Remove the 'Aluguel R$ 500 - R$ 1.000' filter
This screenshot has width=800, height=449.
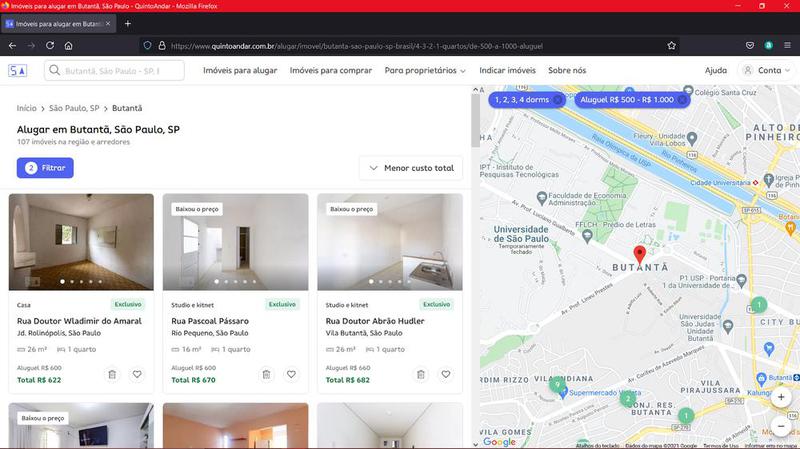pyautogui.click(x=682, y=100)
